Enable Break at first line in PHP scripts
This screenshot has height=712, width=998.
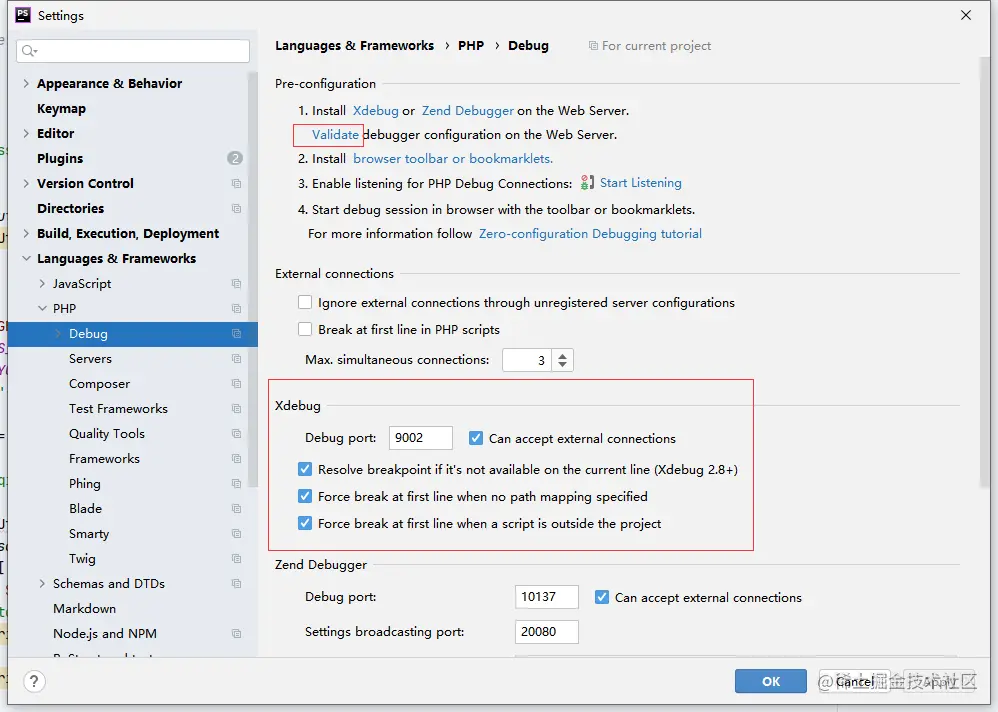click(x=305, y=329)
